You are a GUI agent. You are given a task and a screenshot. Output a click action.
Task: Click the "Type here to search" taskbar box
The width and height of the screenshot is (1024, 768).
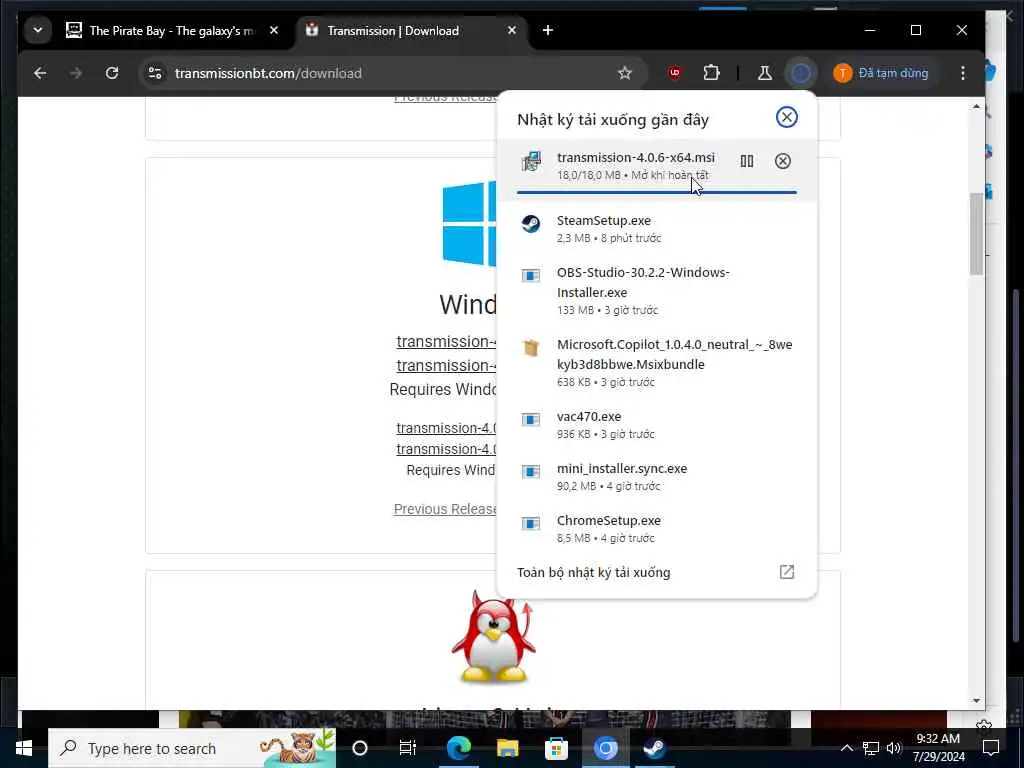192,748
